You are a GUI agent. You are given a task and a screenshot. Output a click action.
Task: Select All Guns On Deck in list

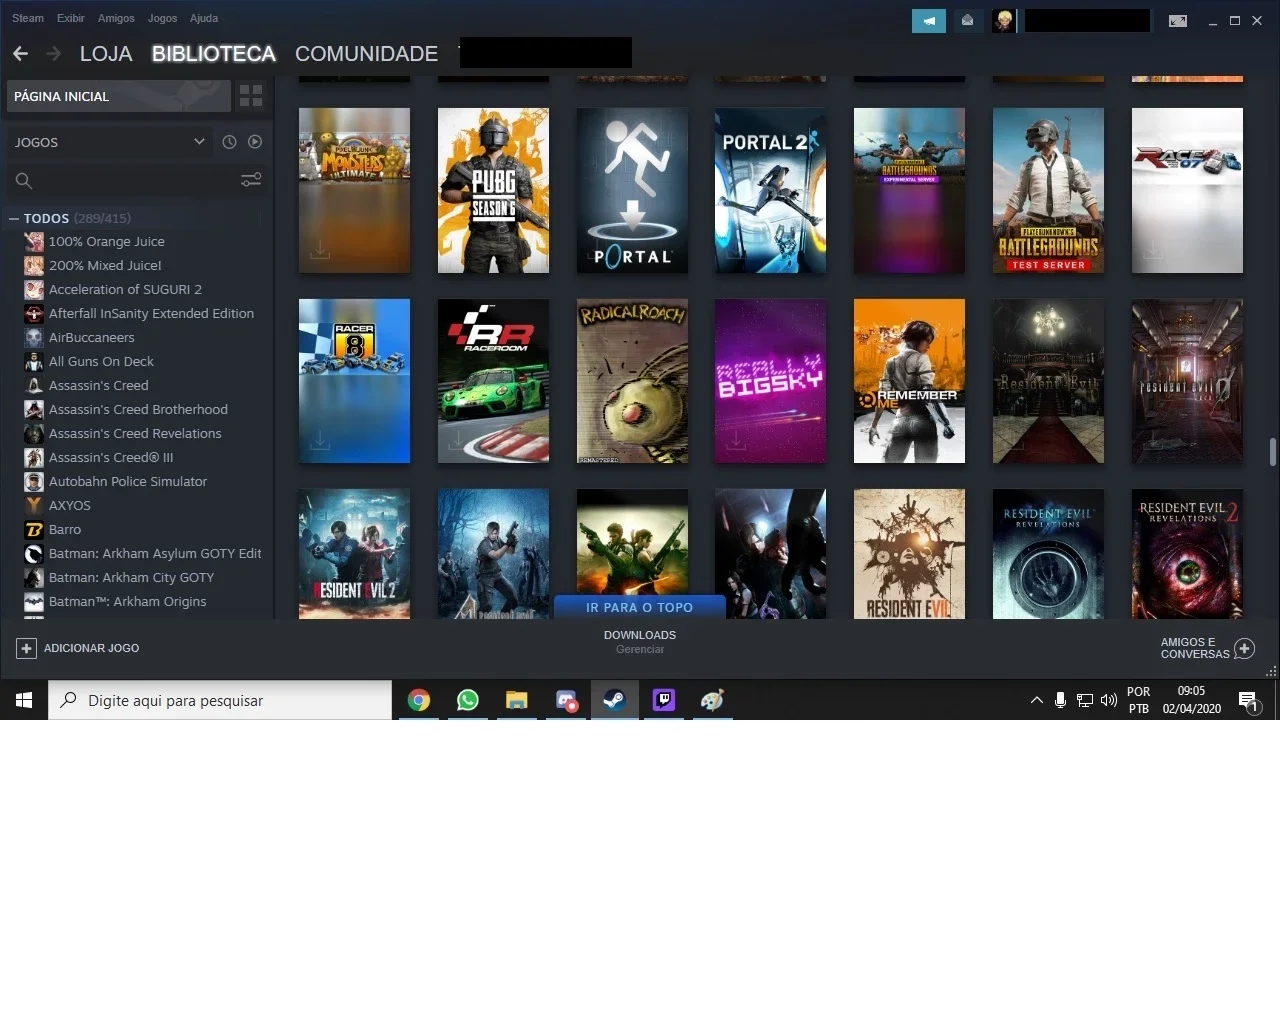(x=101, y=361)
